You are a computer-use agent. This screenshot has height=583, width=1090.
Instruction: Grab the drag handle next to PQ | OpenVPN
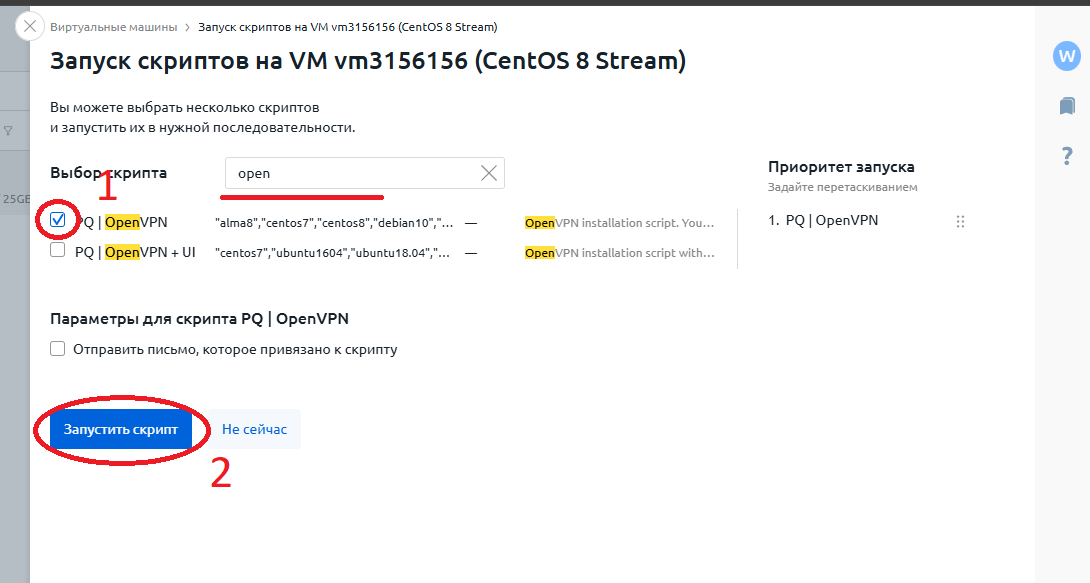[x=960, y=222]
